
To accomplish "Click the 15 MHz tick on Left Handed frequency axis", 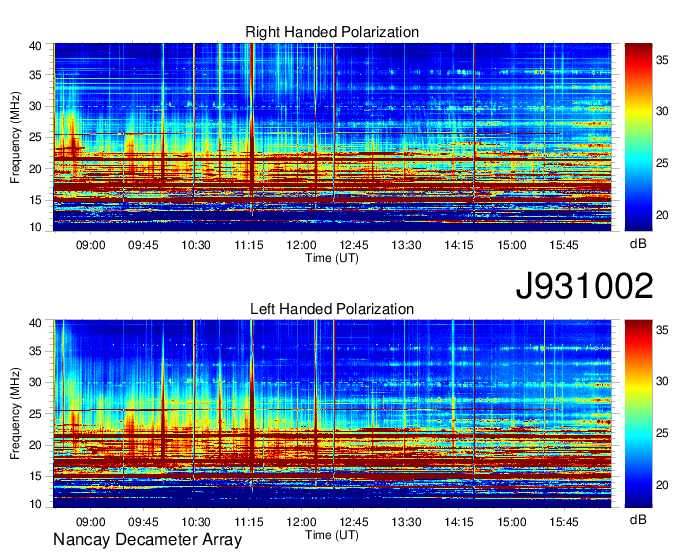I will click(36, 476).
